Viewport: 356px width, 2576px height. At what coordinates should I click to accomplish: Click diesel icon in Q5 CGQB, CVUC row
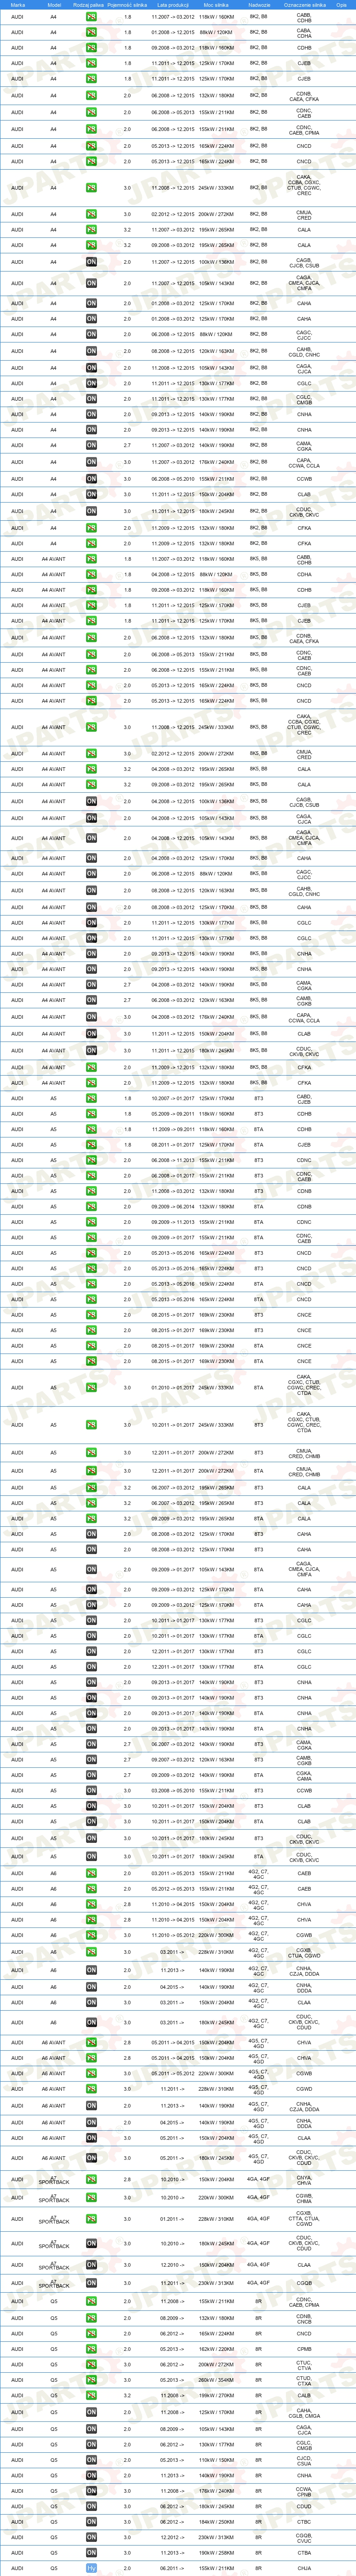[x=91, y=2537]
